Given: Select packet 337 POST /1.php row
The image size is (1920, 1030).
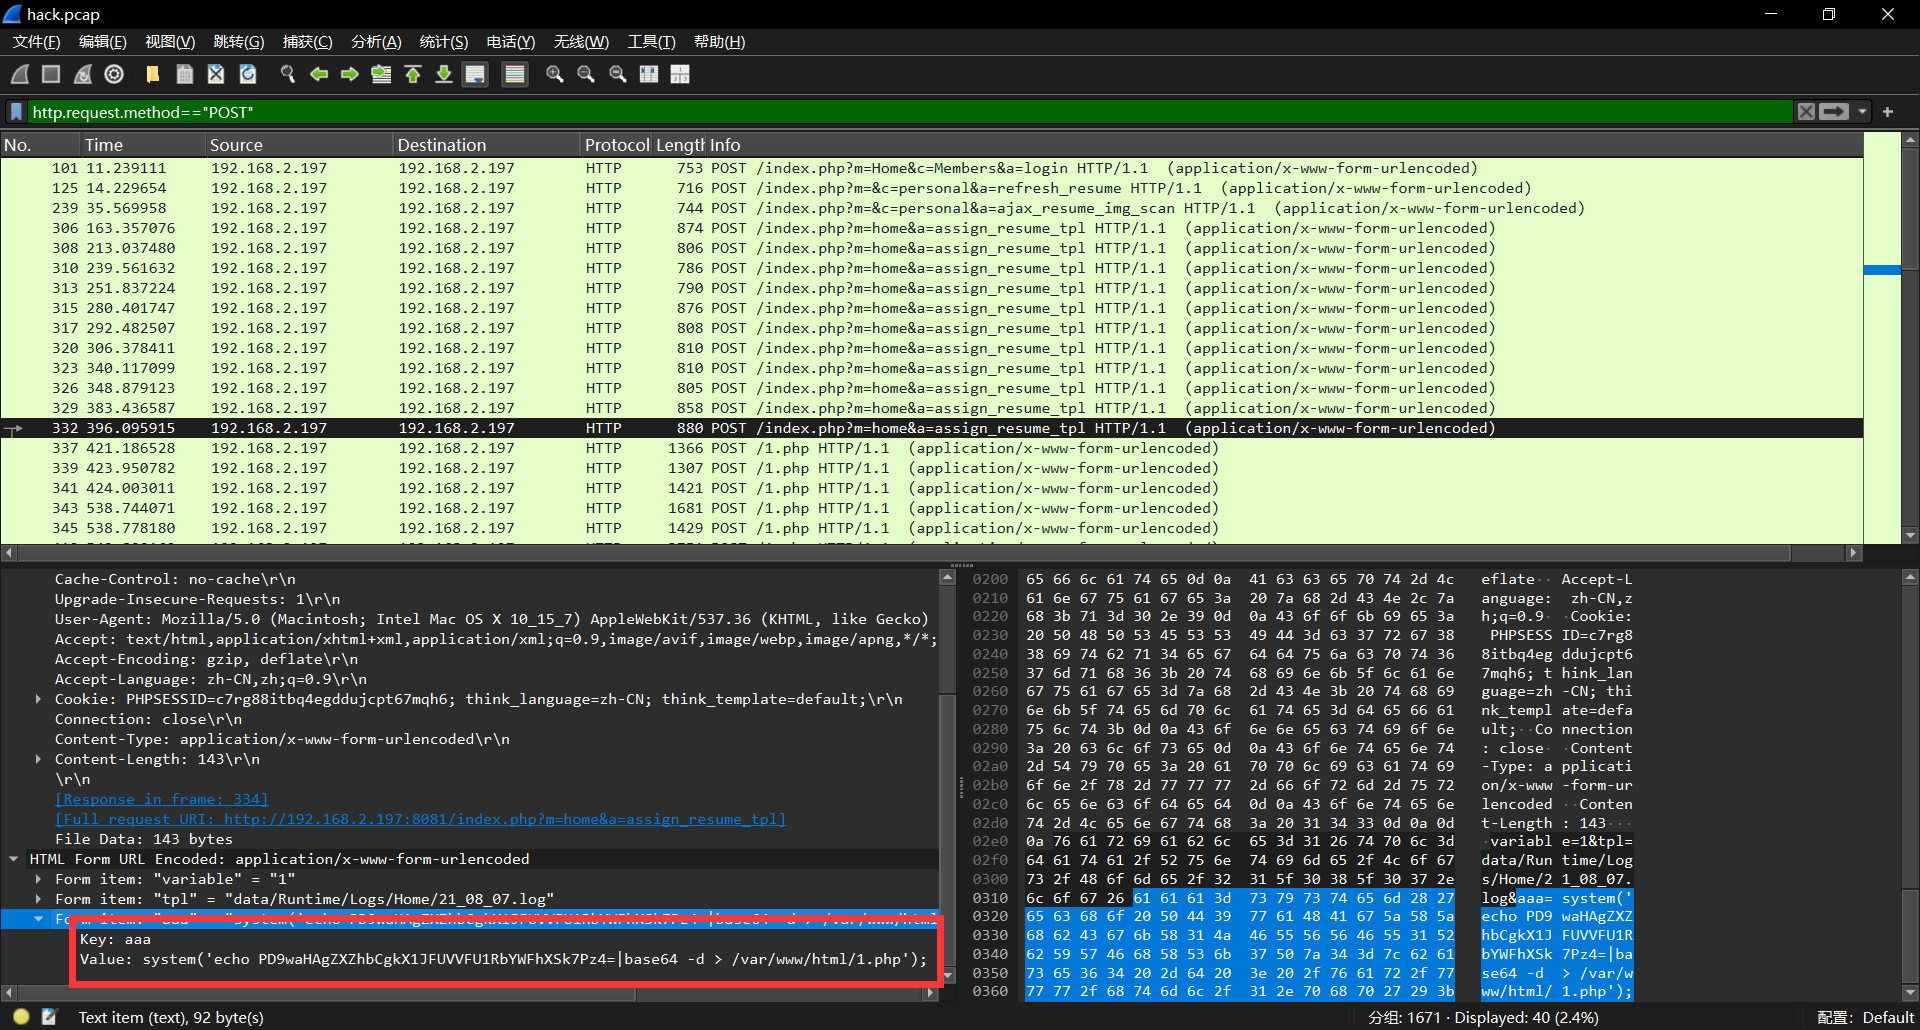Looking at the screenshot, I should [x=931, y=448].
